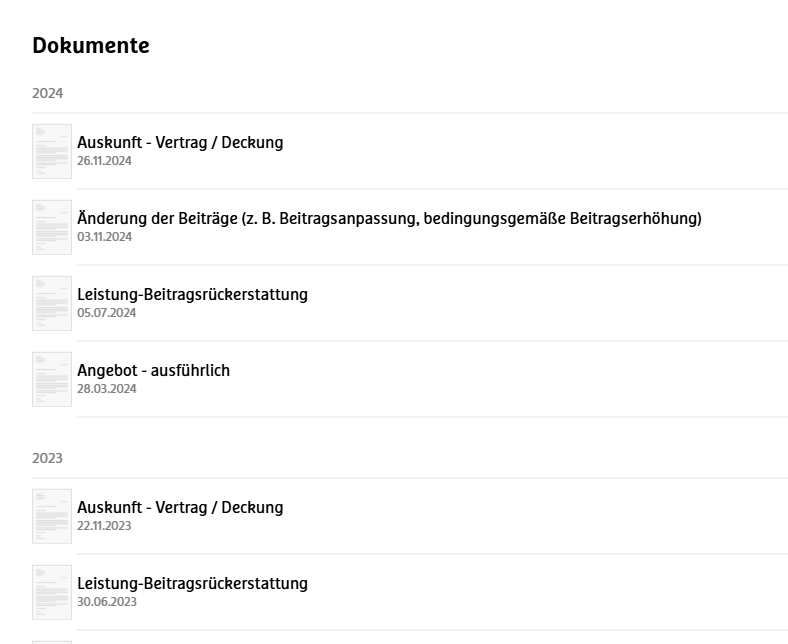The image size is (788, 644).
Task: Open document icon for 05.07.2024 Leistung-Beitragsrückerstattung
Action: pyautogui.click(x=52, y=303)
